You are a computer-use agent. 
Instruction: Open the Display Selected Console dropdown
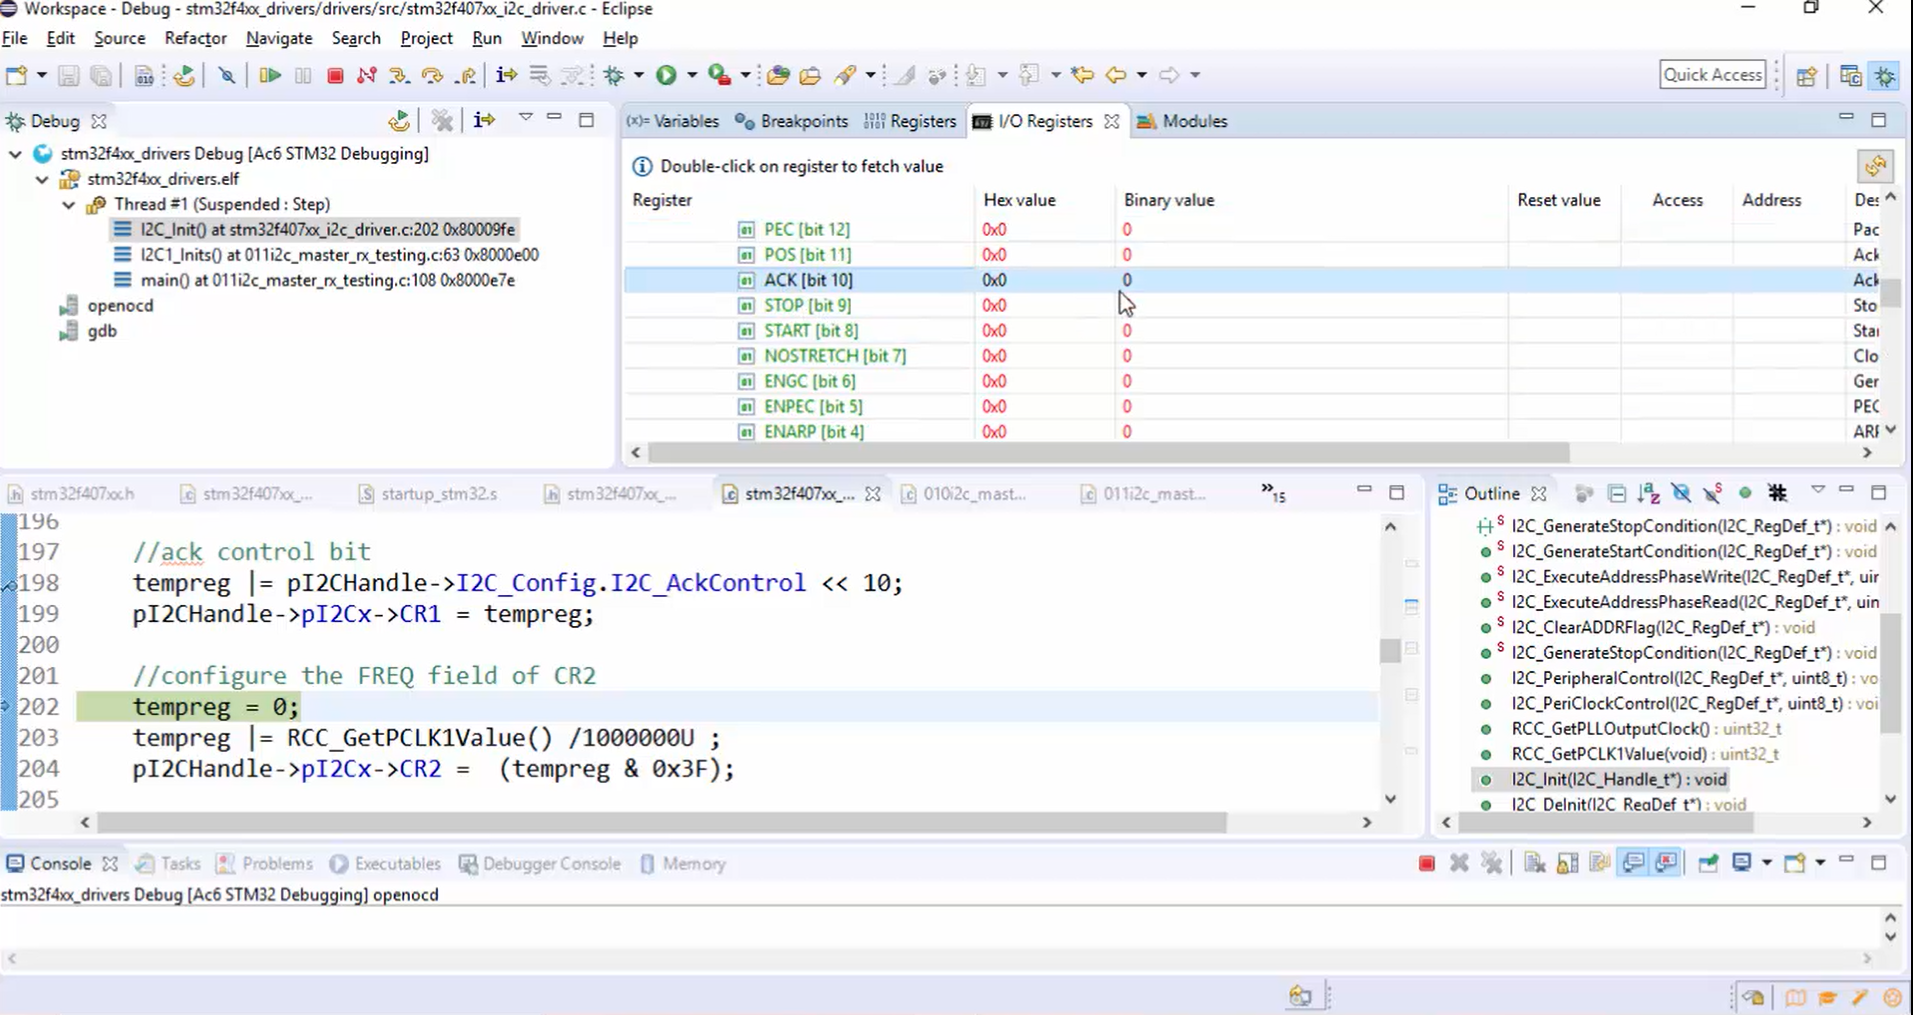tap(1766, 863)
